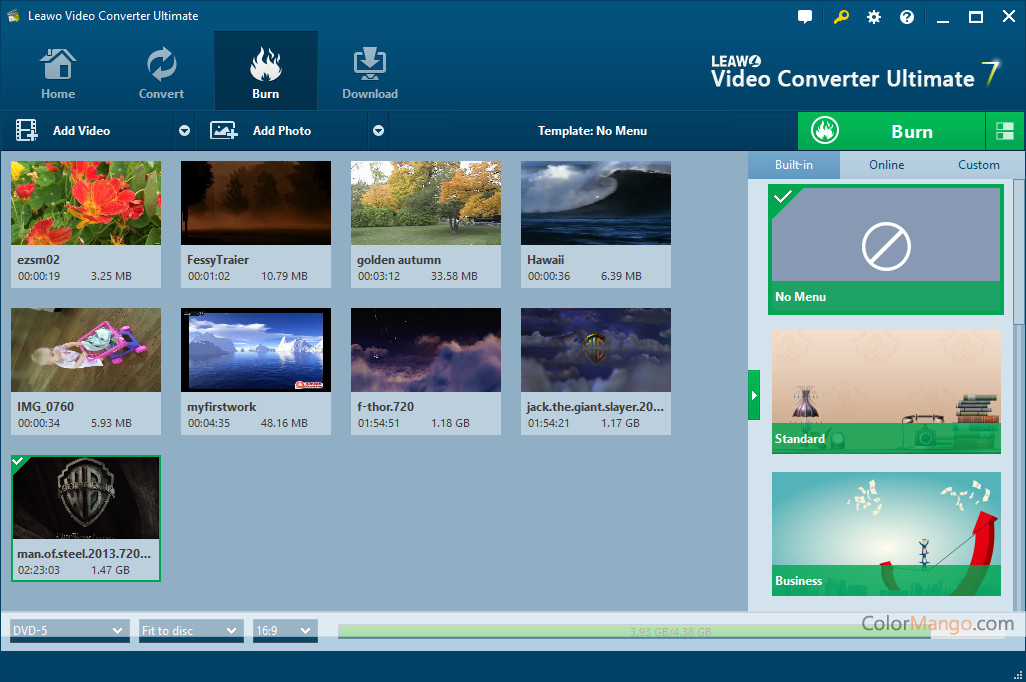Select the jack.the.giant.slayer video thumbnail
The image size is (1026, 682).
pyautogui.click(x=596, y=350)
